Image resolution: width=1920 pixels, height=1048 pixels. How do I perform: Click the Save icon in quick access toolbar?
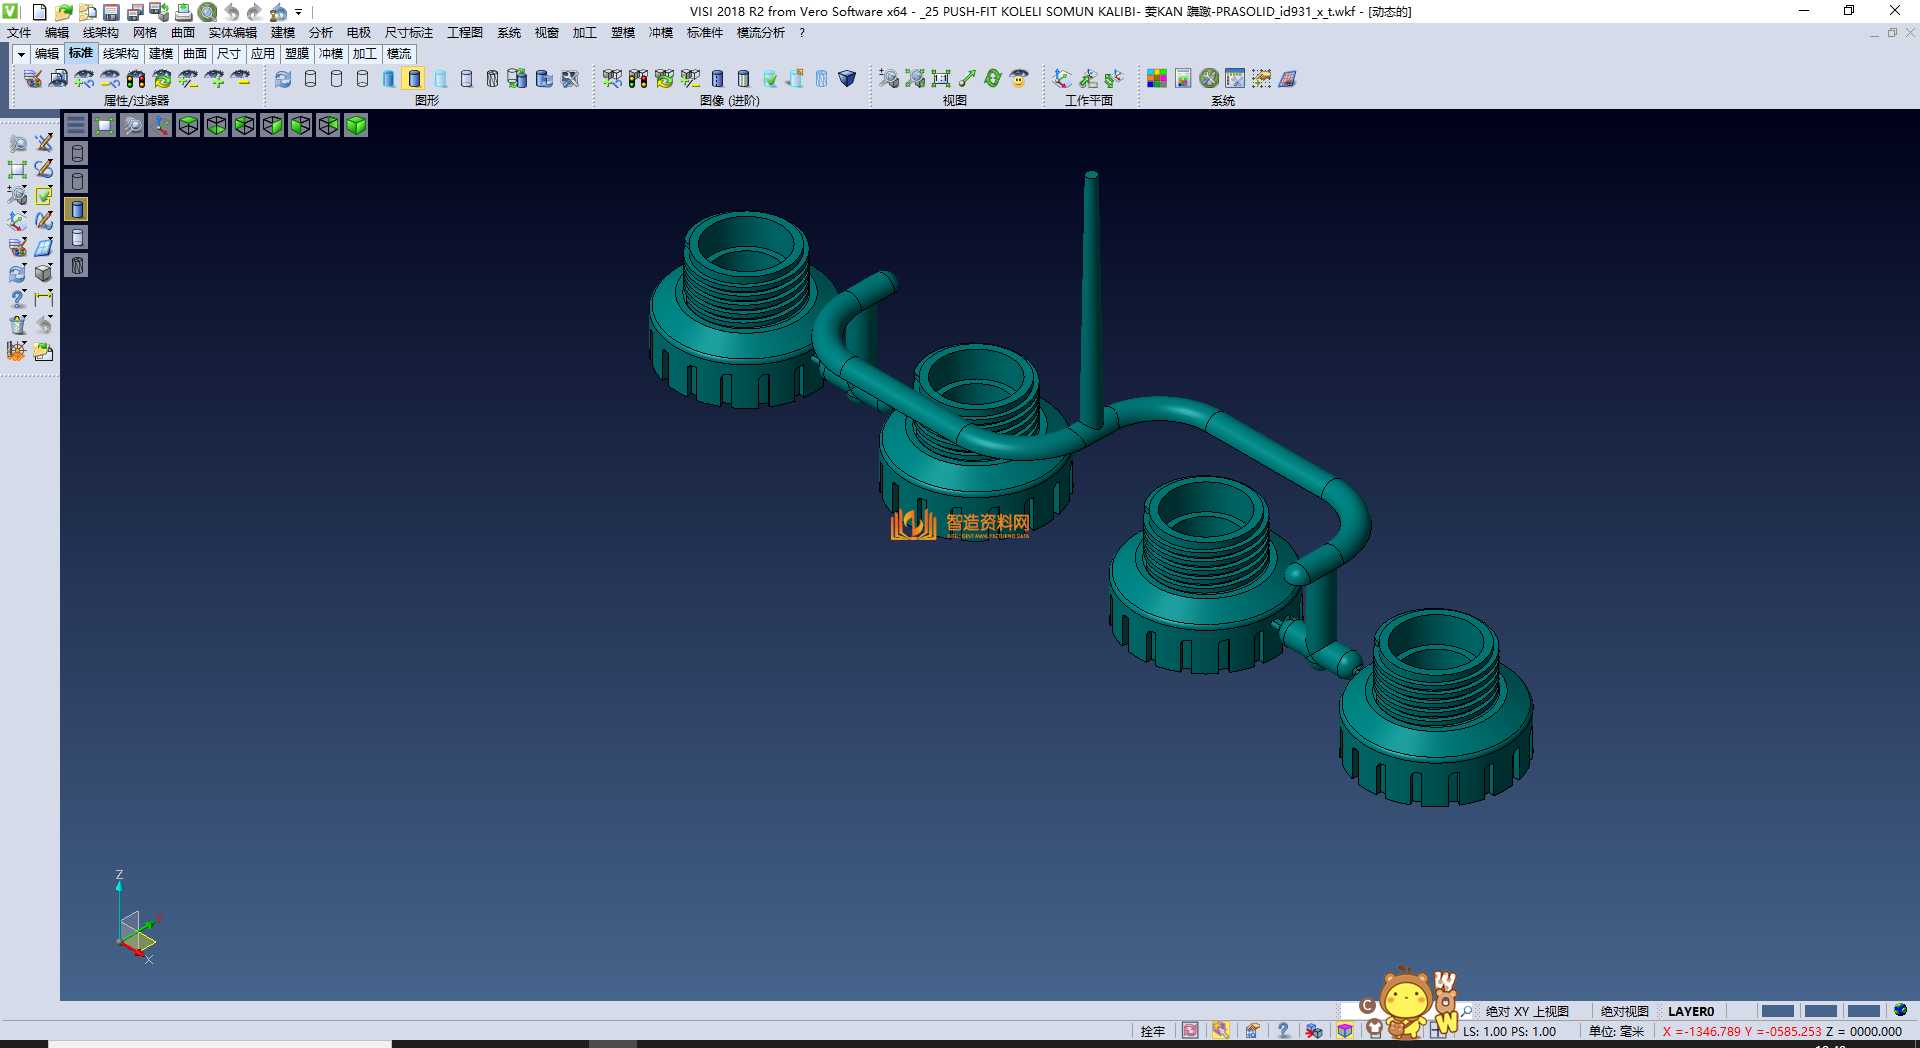coord(111,12)
